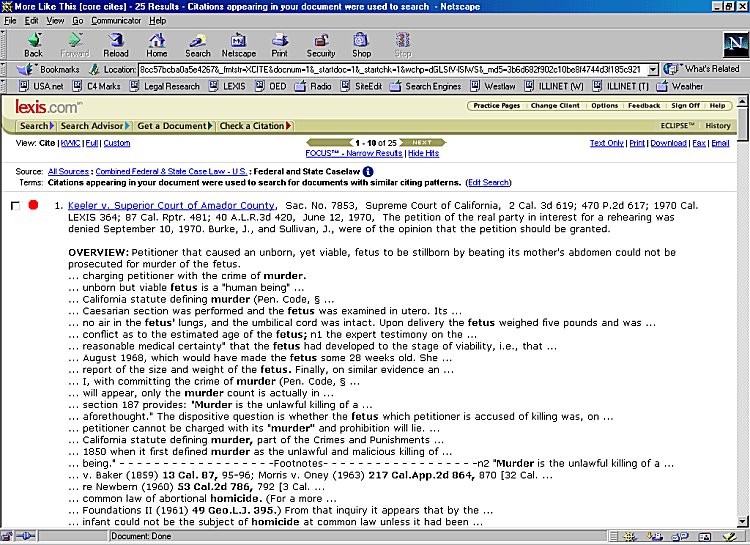Click FOCUS - Narrow Results link
This screenshot has height=545, width=750.
[354, 153]
